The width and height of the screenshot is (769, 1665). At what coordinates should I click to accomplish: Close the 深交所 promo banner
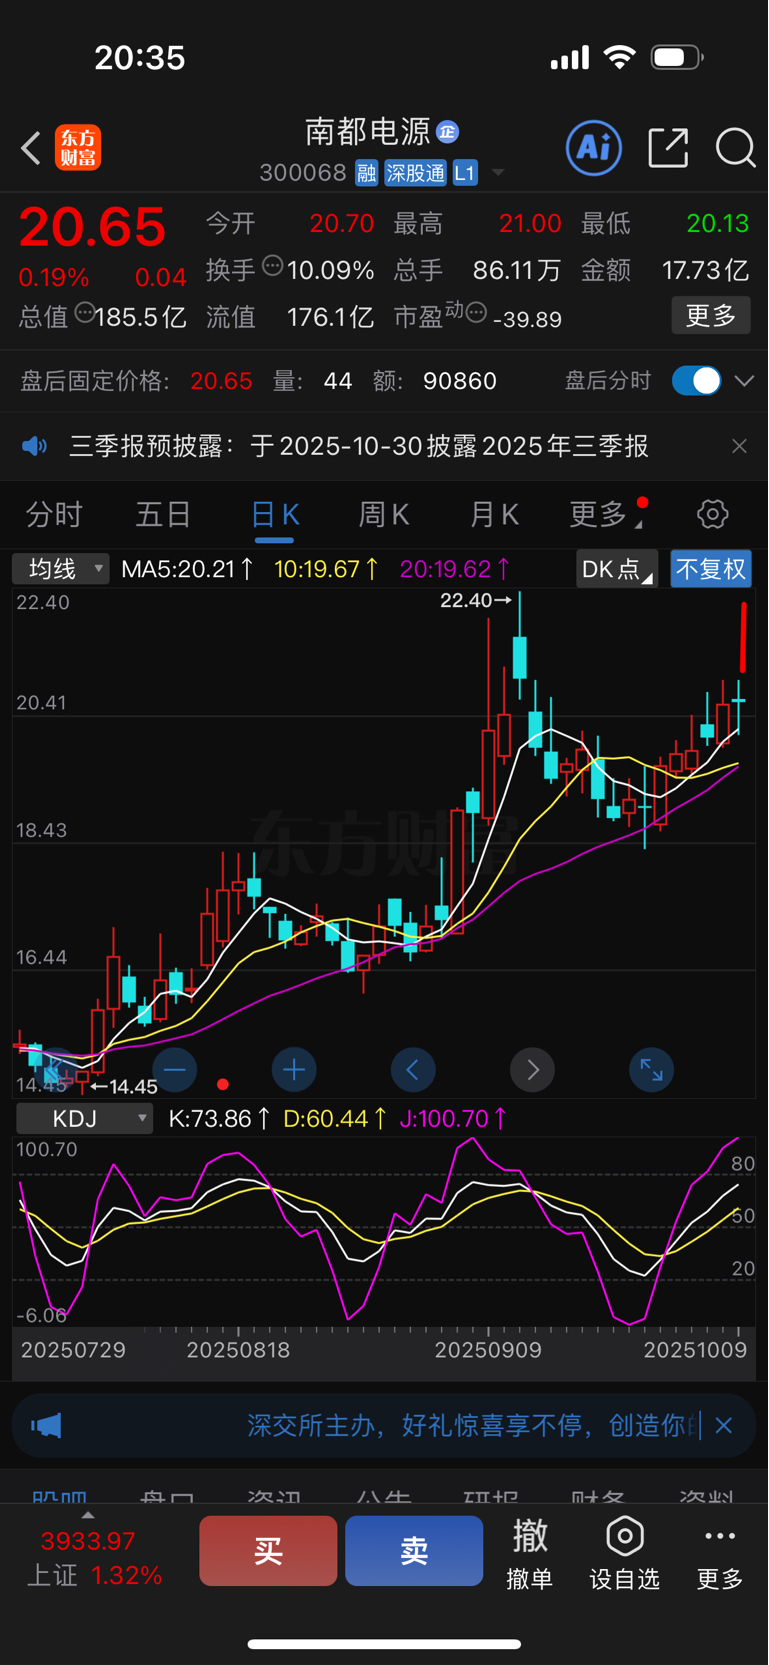coord(724,1425)
